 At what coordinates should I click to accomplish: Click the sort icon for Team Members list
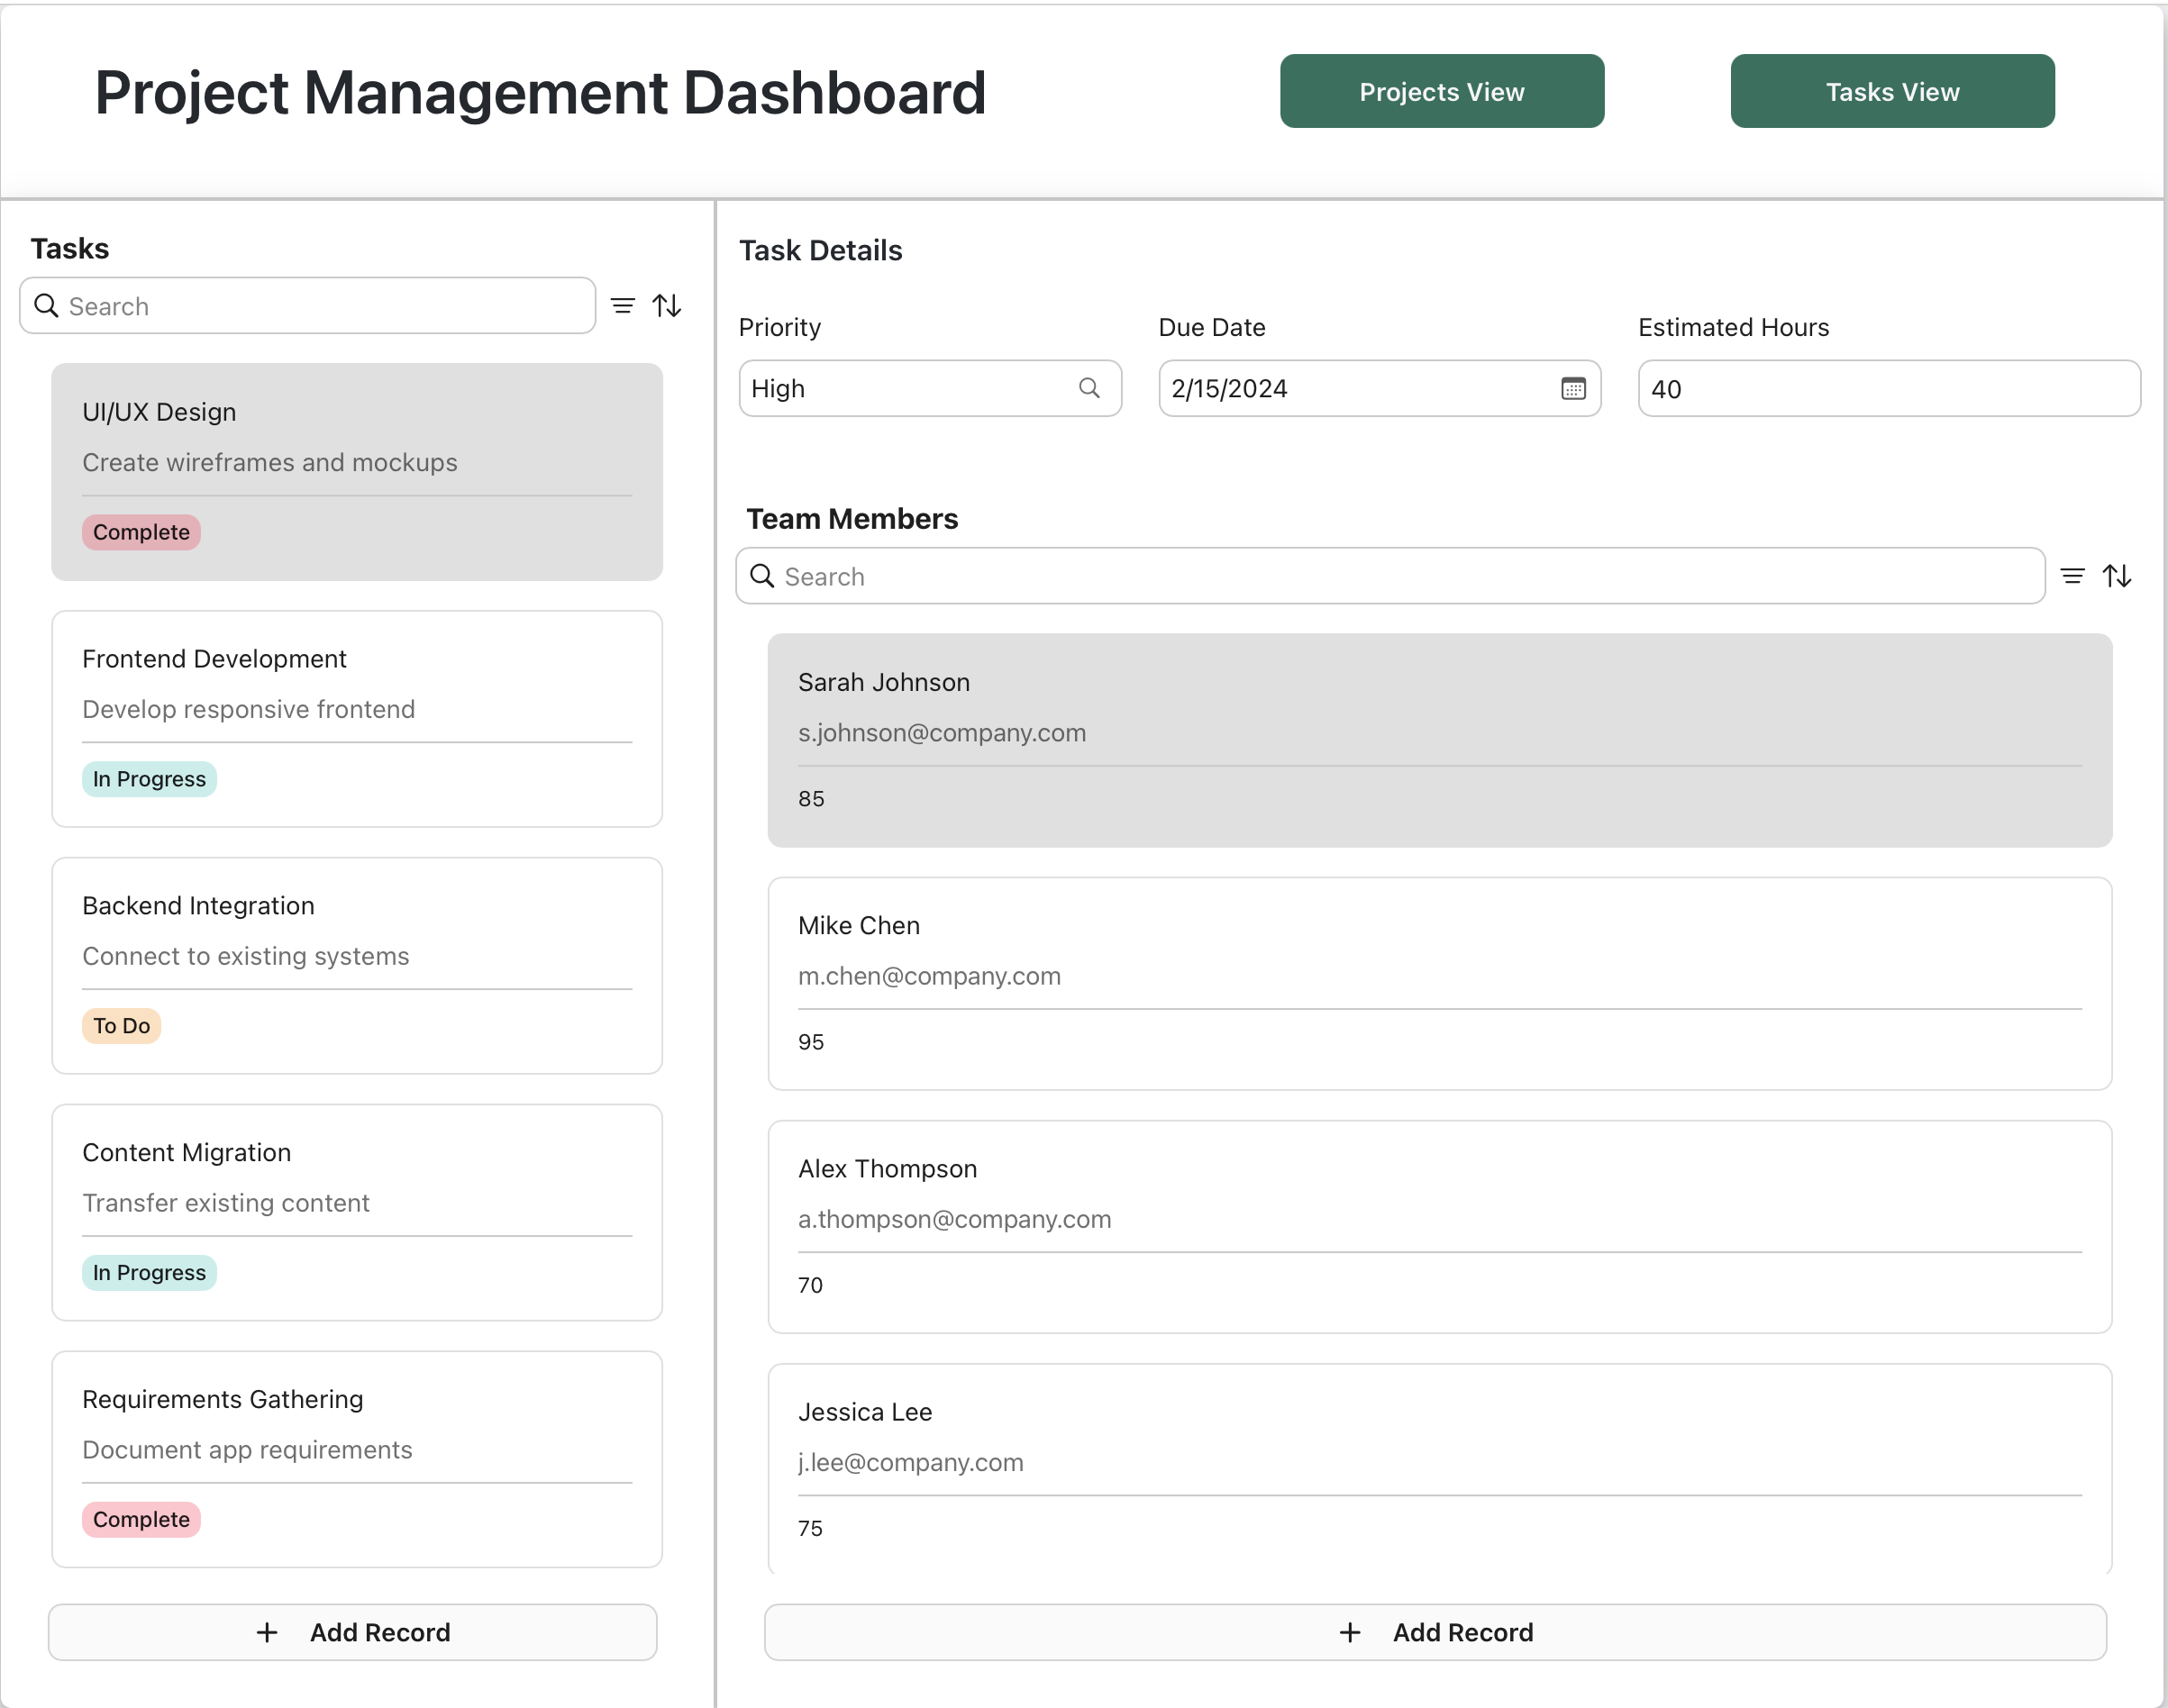point(2118,575)
